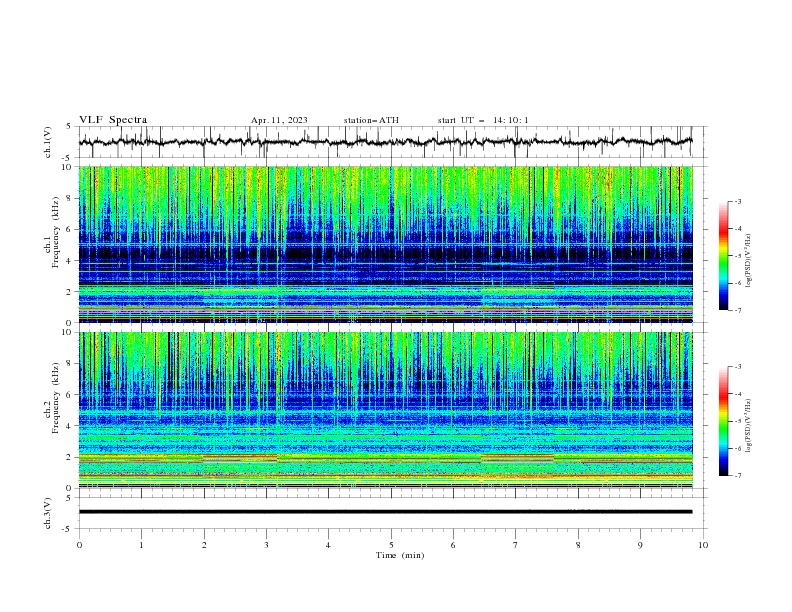Screen dimensions: 792x612
Task: Click the ch.2 "Frequency (kHz)" axis label
Action: [x=55, y=397]
